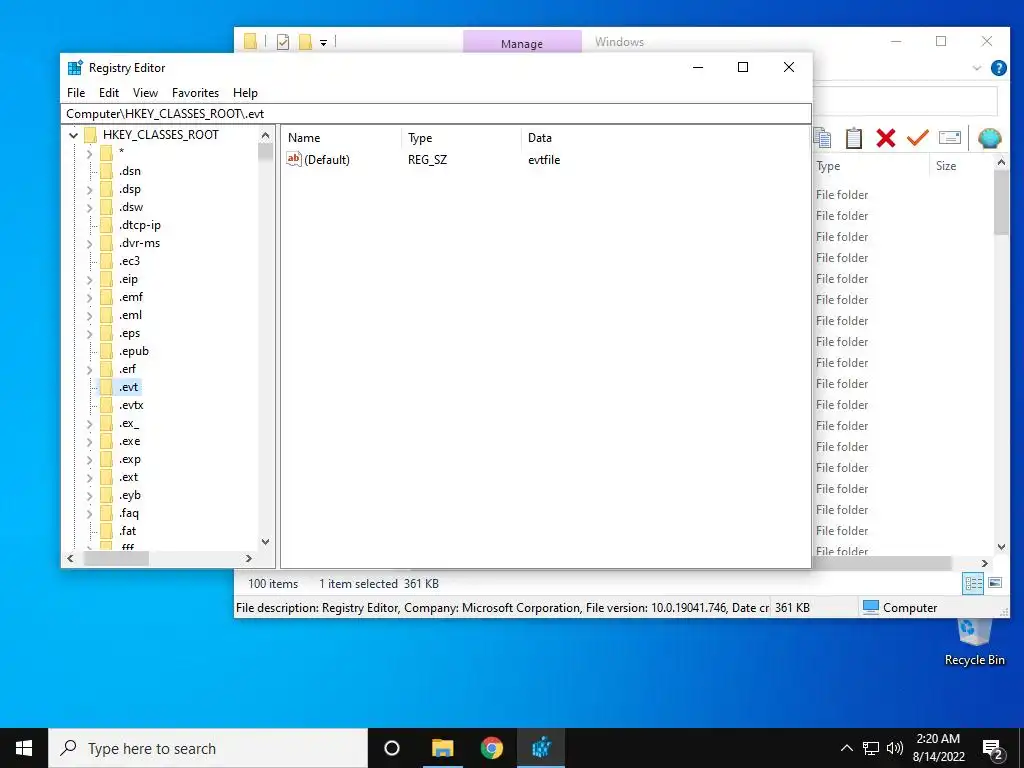
Task: Expand the .dsw registry key
Action: click(x=89, y=208)
